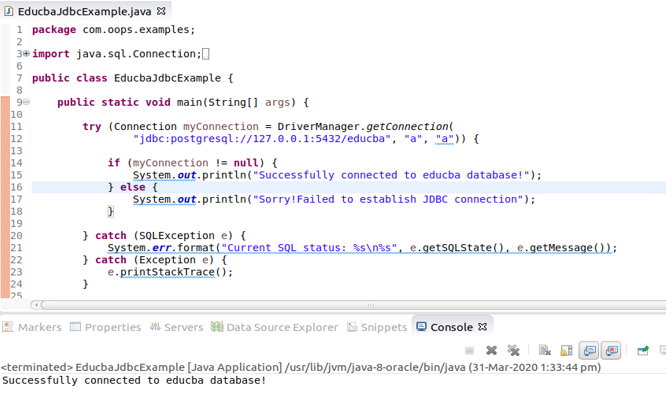
Task: Click 'if (myConnection != null)' condition
Action: click(186, 163)
